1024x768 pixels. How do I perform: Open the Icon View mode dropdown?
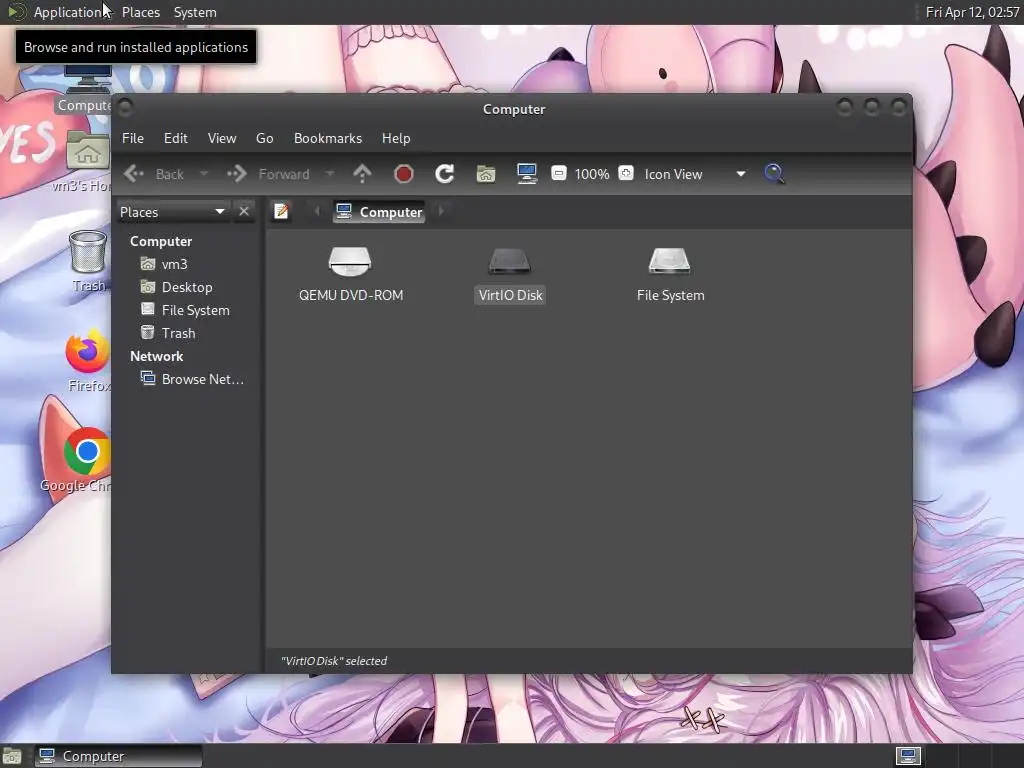point(695,174)
